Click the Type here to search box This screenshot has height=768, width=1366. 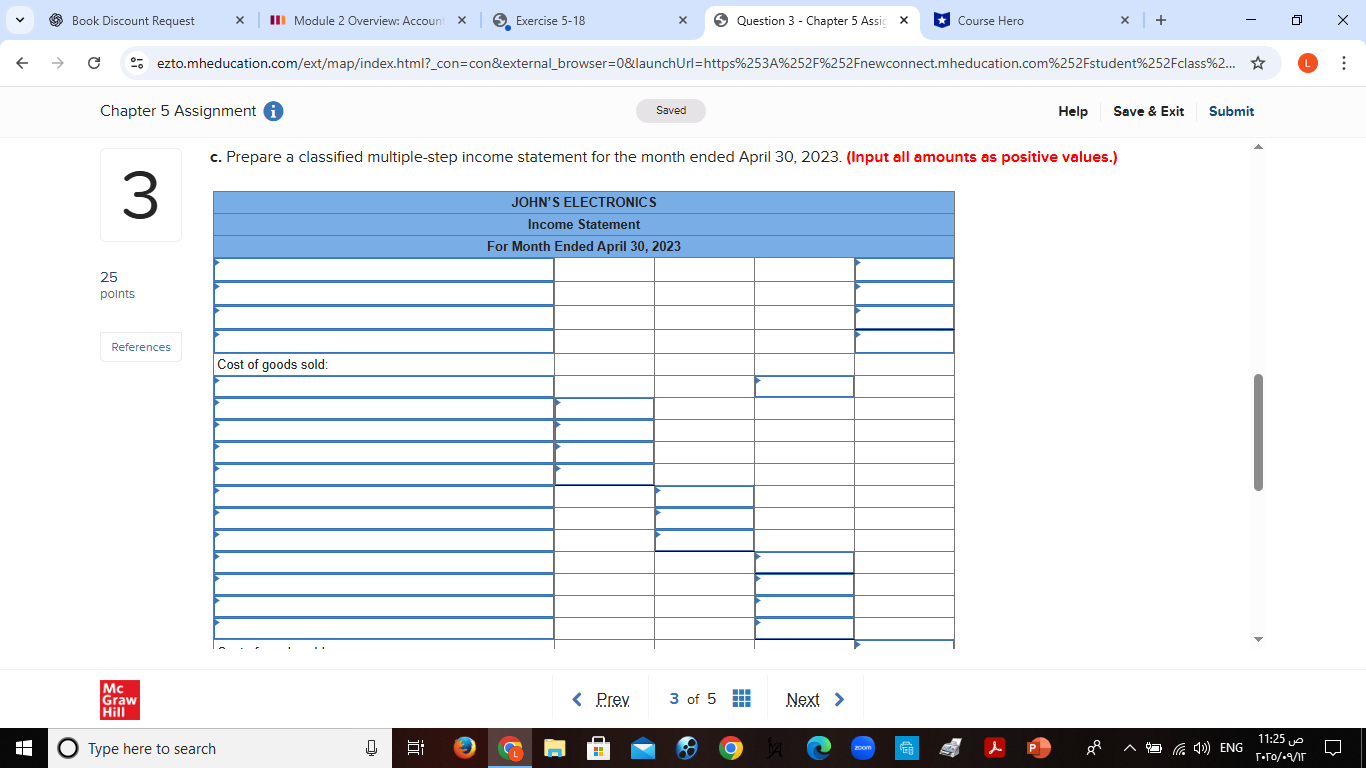pos(218,748)
